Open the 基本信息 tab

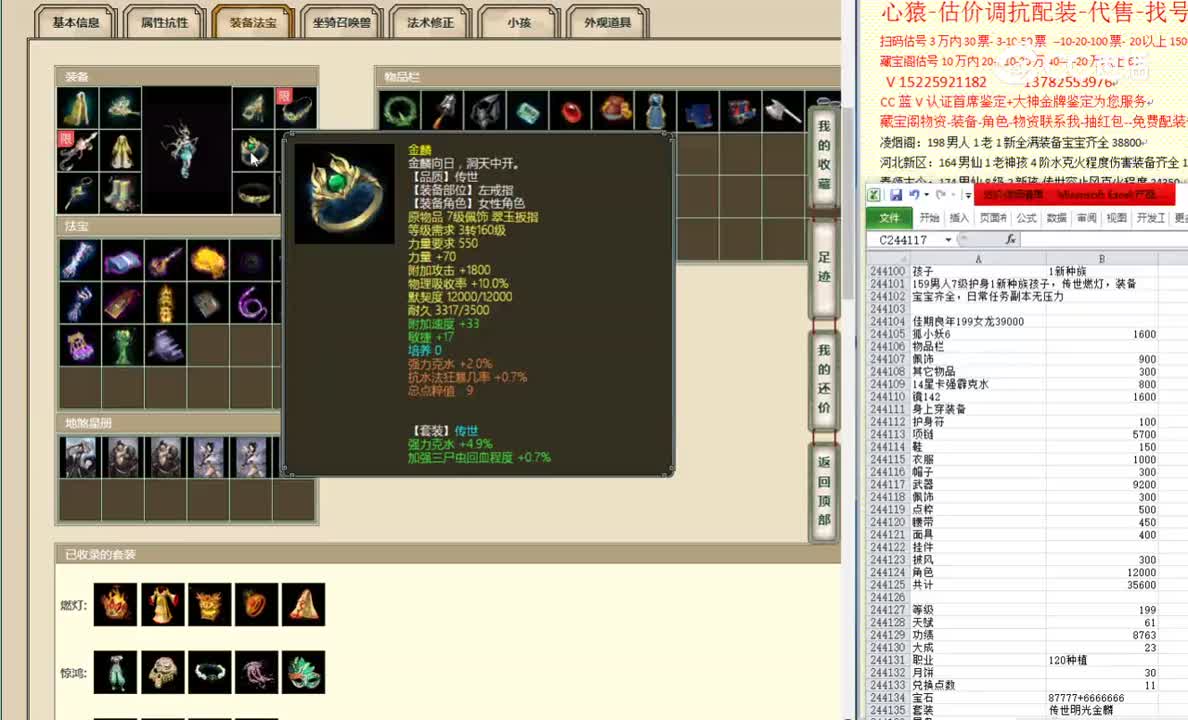(76, 22)
